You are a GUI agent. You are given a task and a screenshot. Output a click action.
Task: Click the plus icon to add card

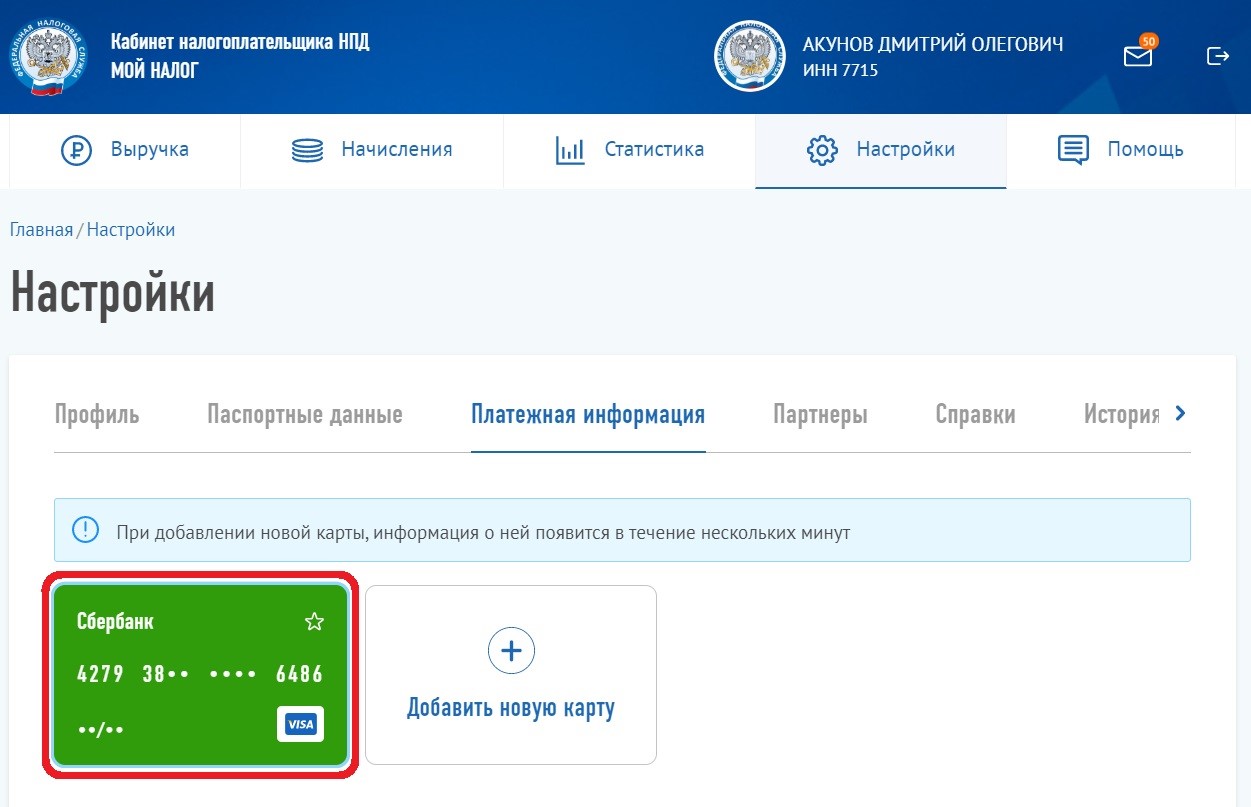[x=511, y=651]
